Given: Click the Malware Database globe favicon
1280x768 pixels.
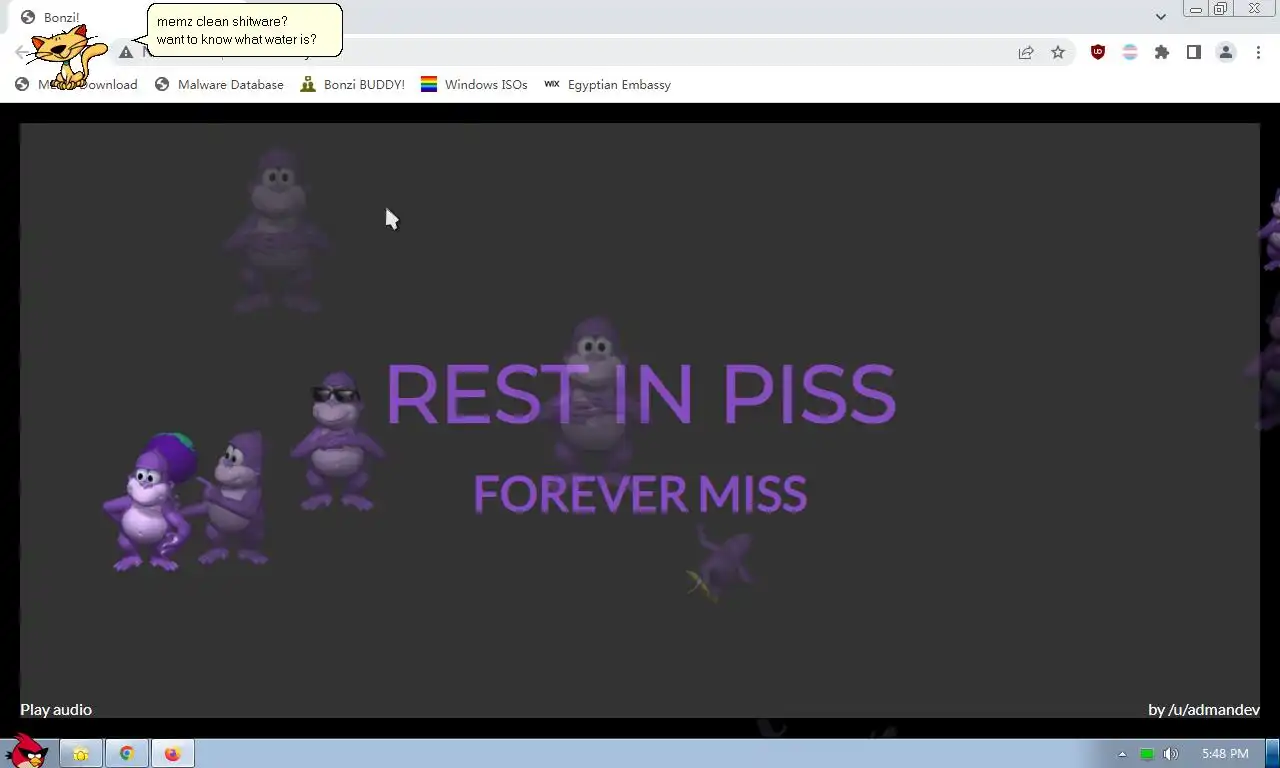Looking at the screenshot, I should pos(162,85).
